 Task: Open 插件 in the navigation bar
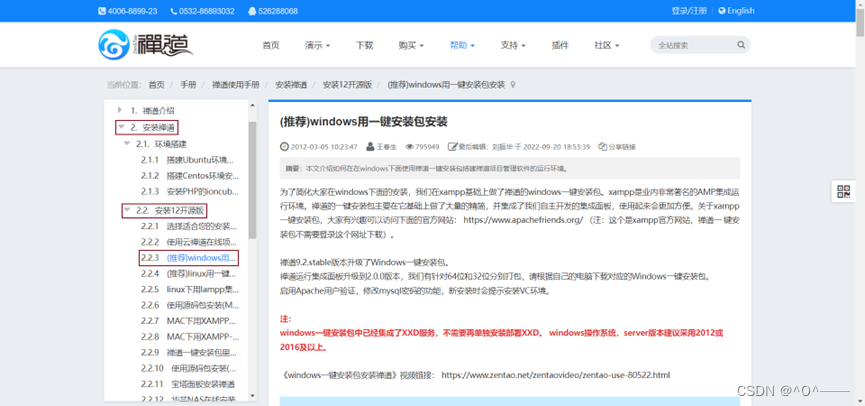pos(560,45)
